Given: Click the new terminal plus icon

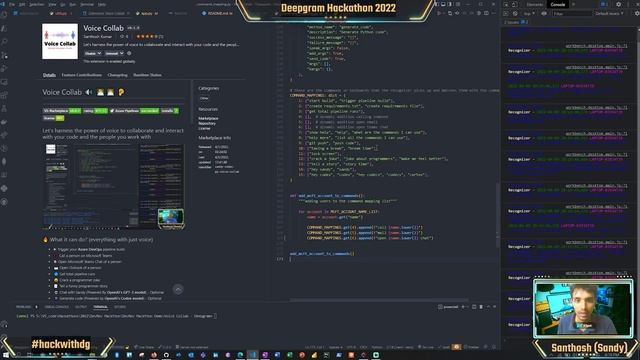Looking at the screenshot, I should point(462,307).
